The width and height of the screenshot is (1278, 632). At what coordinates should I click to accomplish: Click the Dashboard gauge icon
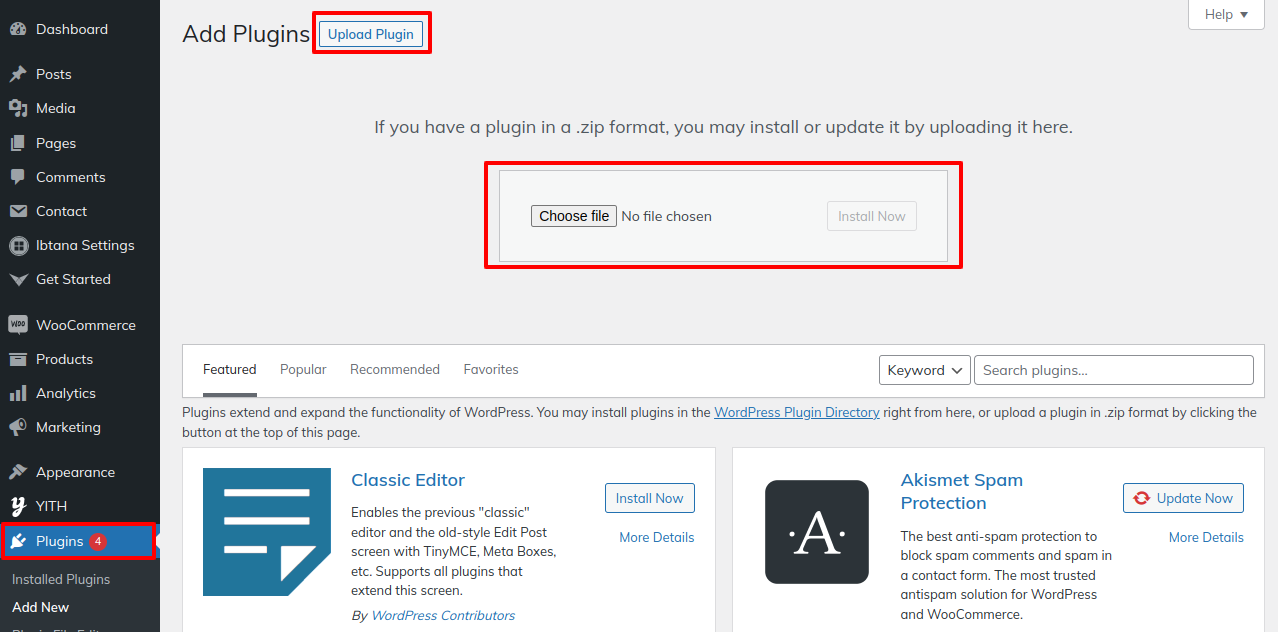[x=18, y=29]
